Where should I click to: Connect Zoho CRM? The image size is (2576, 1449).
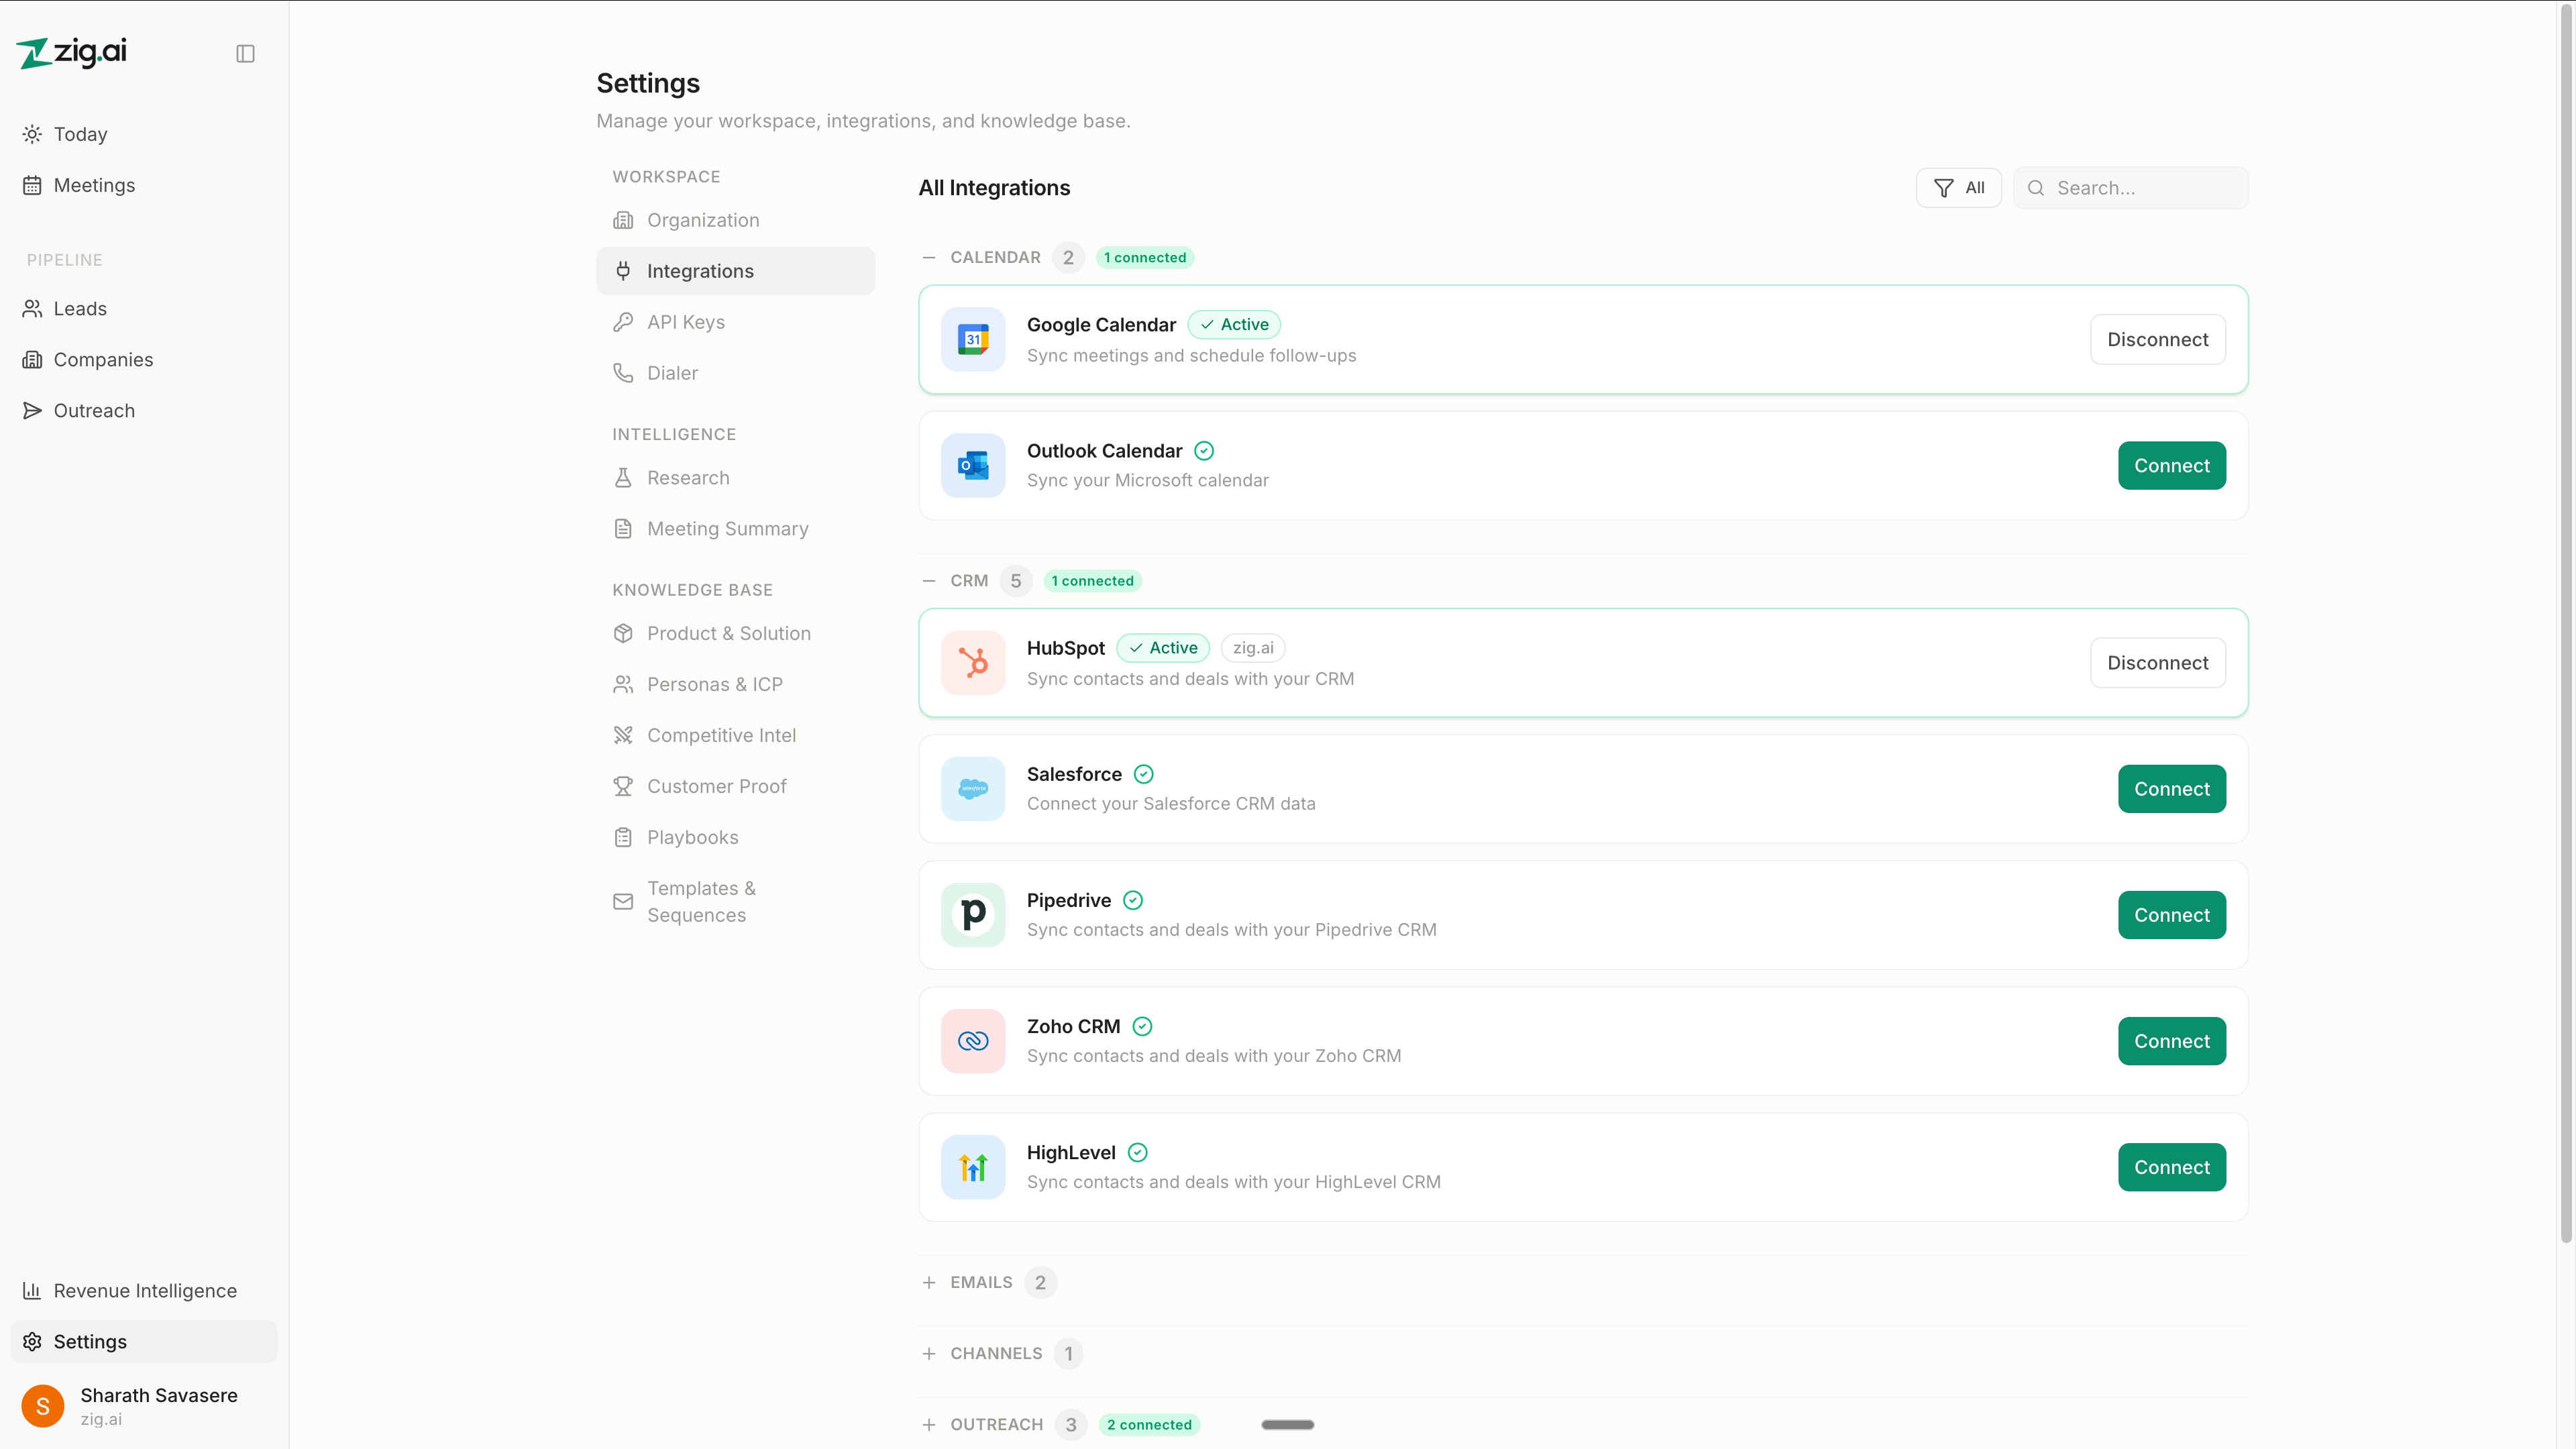[2171, 1041]
